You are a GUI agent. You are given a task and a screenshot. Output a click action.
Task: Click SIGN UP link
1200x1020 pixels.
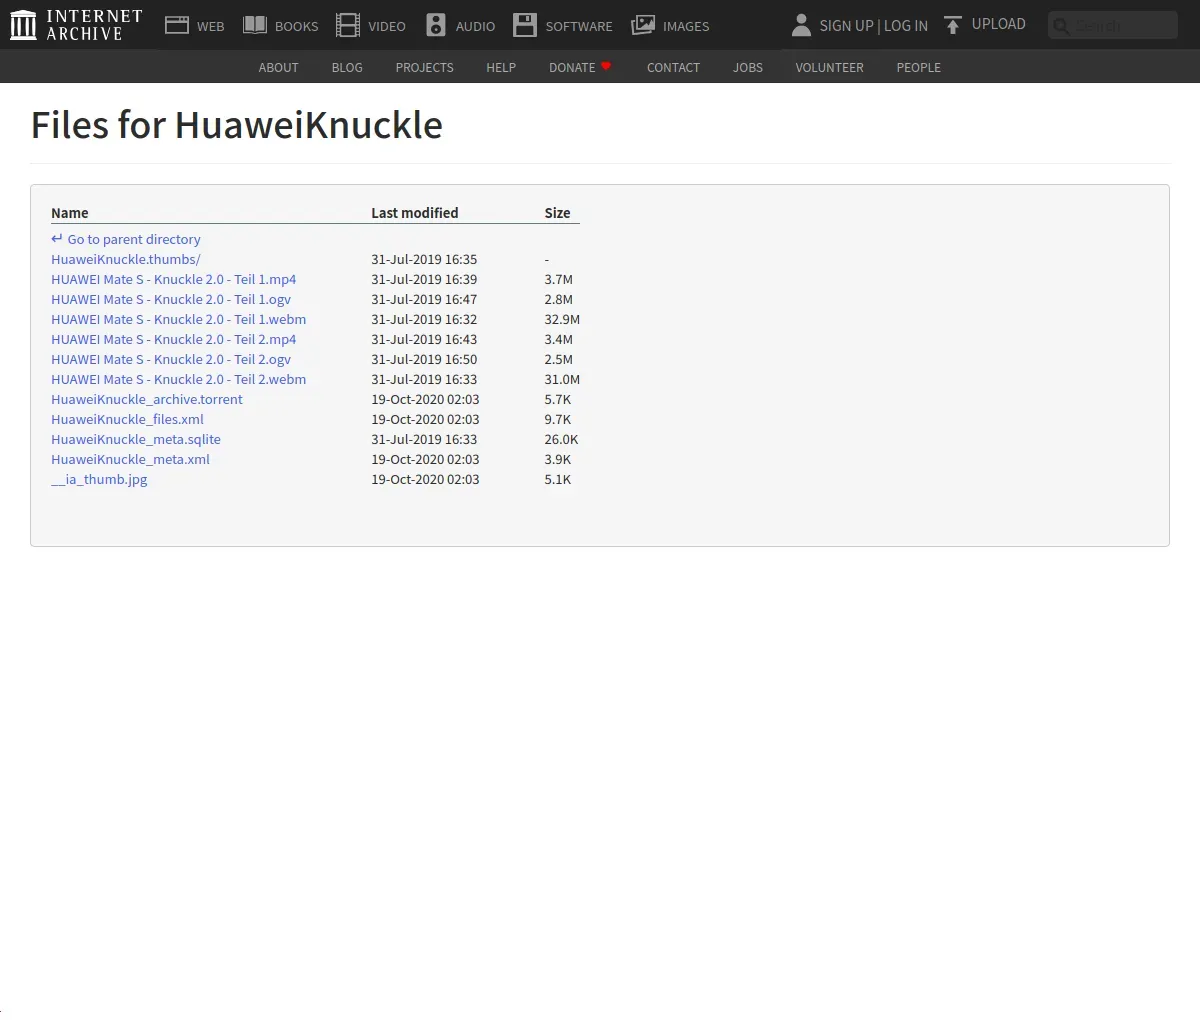coord(847,26)
